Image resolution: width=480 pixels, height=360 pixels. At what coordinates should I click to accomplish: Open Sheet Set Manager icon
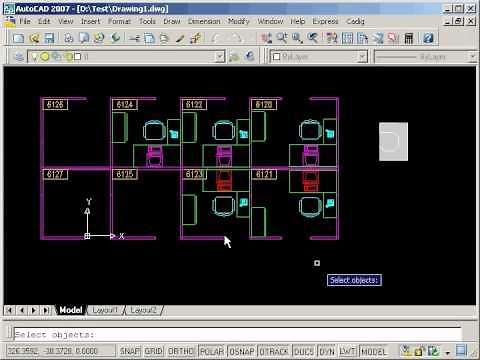pos(378,38)
